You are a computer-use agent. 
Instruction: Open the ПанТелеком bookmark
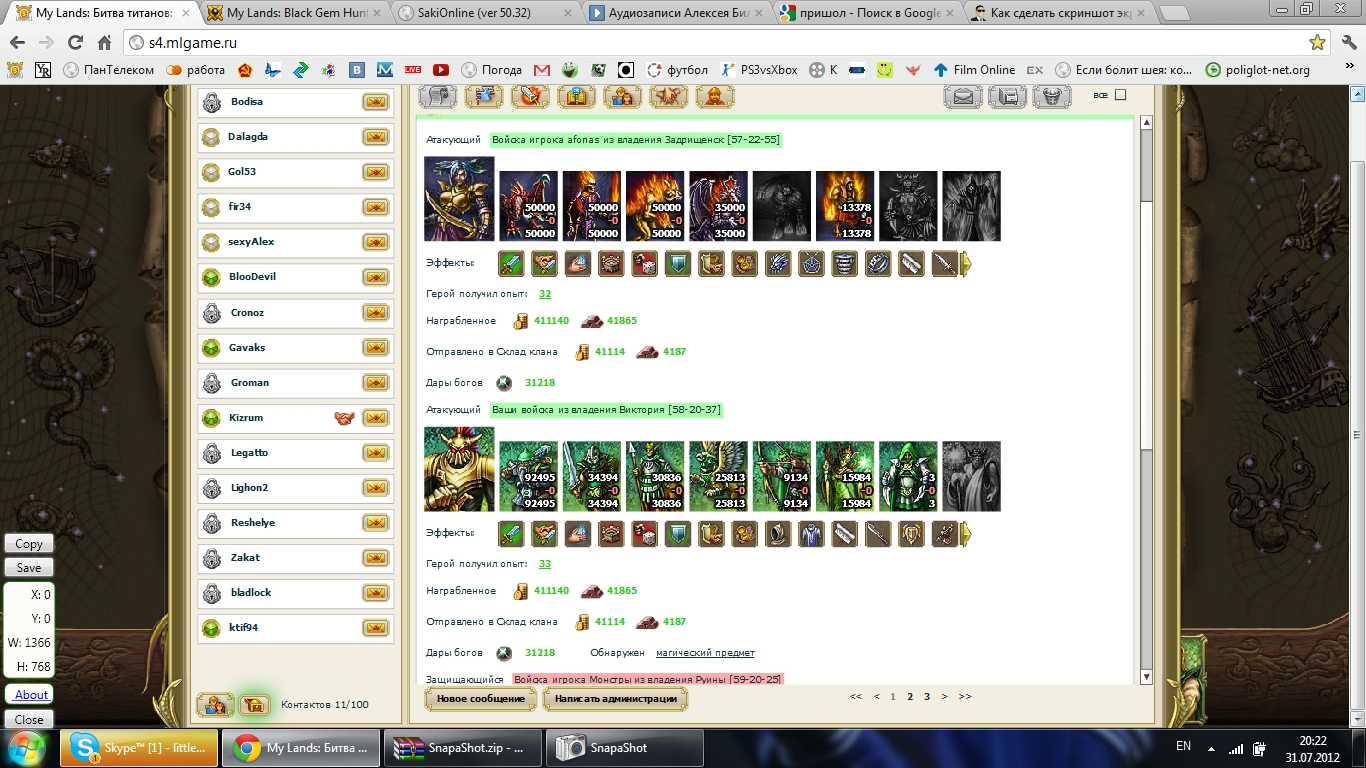click(x=108, y=70)
